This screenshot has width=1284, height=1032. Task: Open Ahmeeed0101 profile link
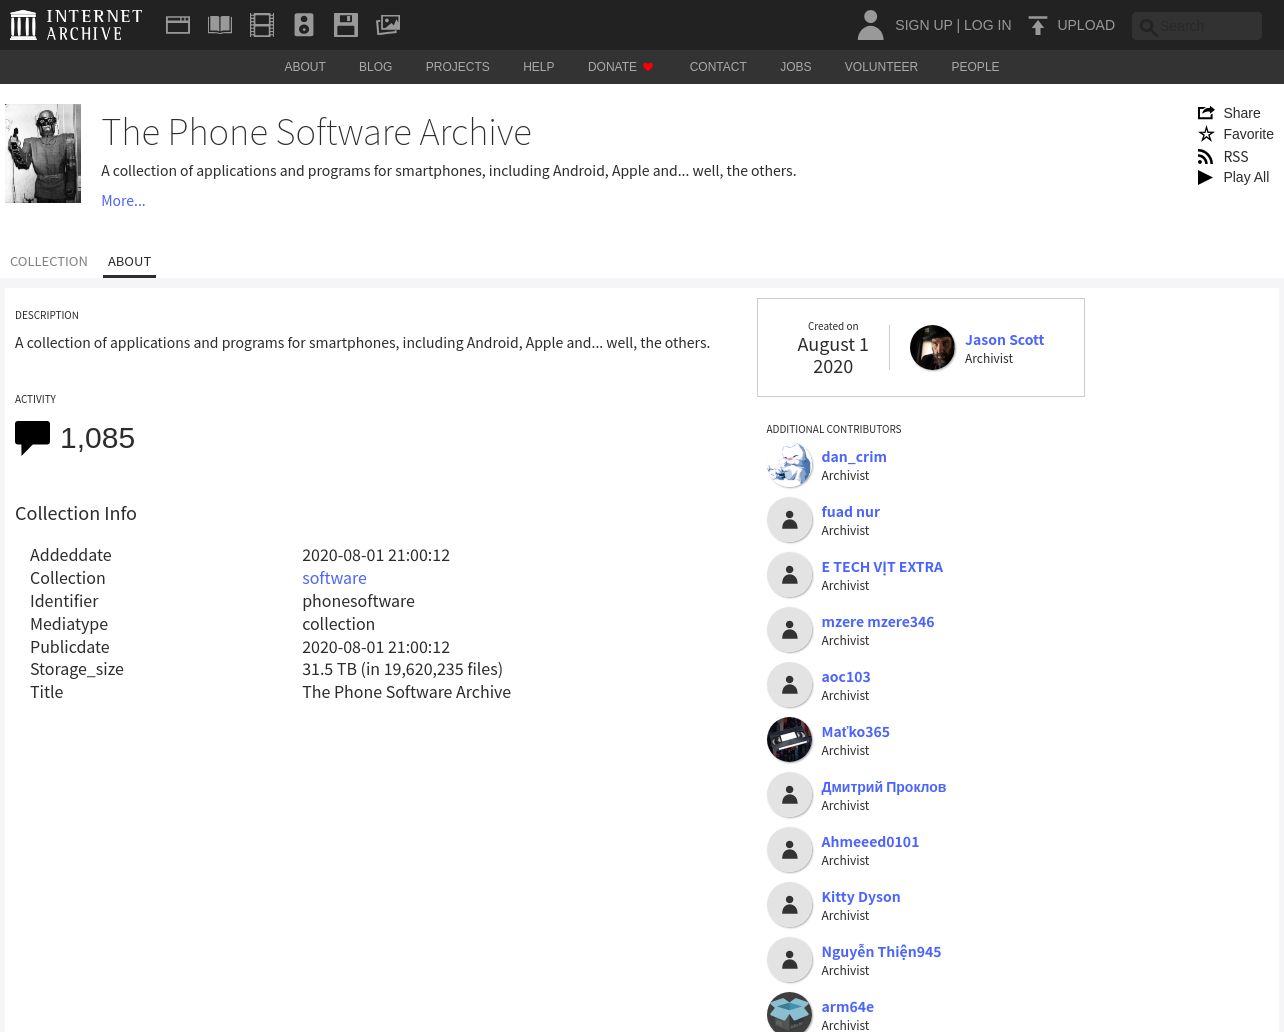(870, 842)
